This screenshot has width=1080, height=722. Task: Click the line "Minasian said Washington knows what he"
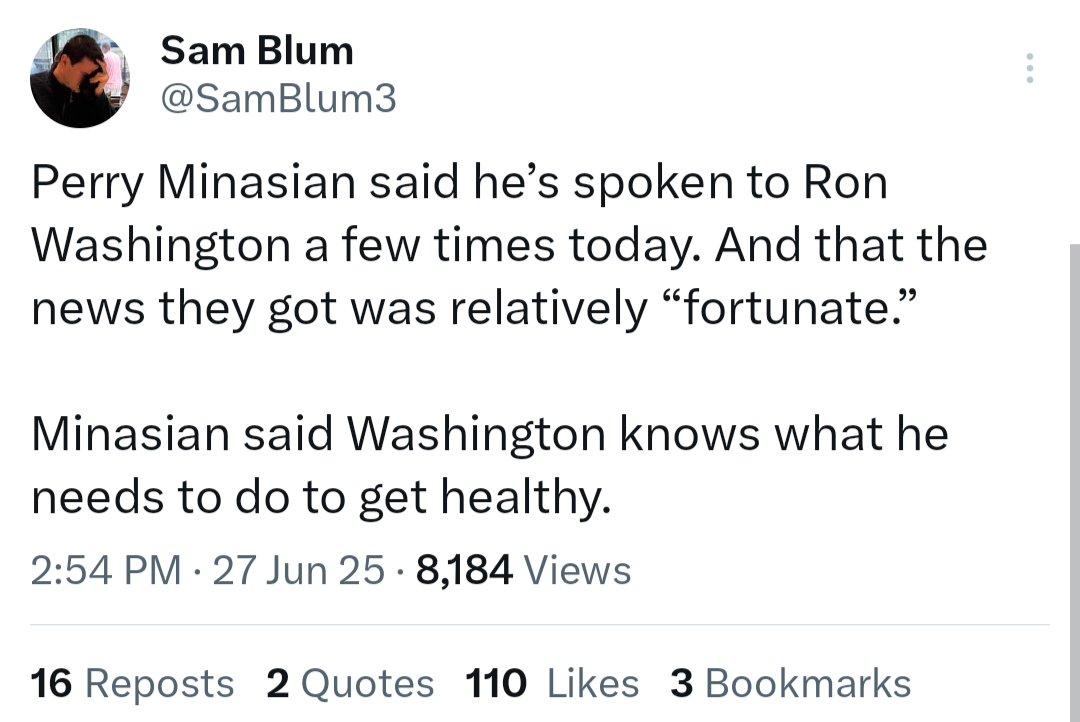490,434
